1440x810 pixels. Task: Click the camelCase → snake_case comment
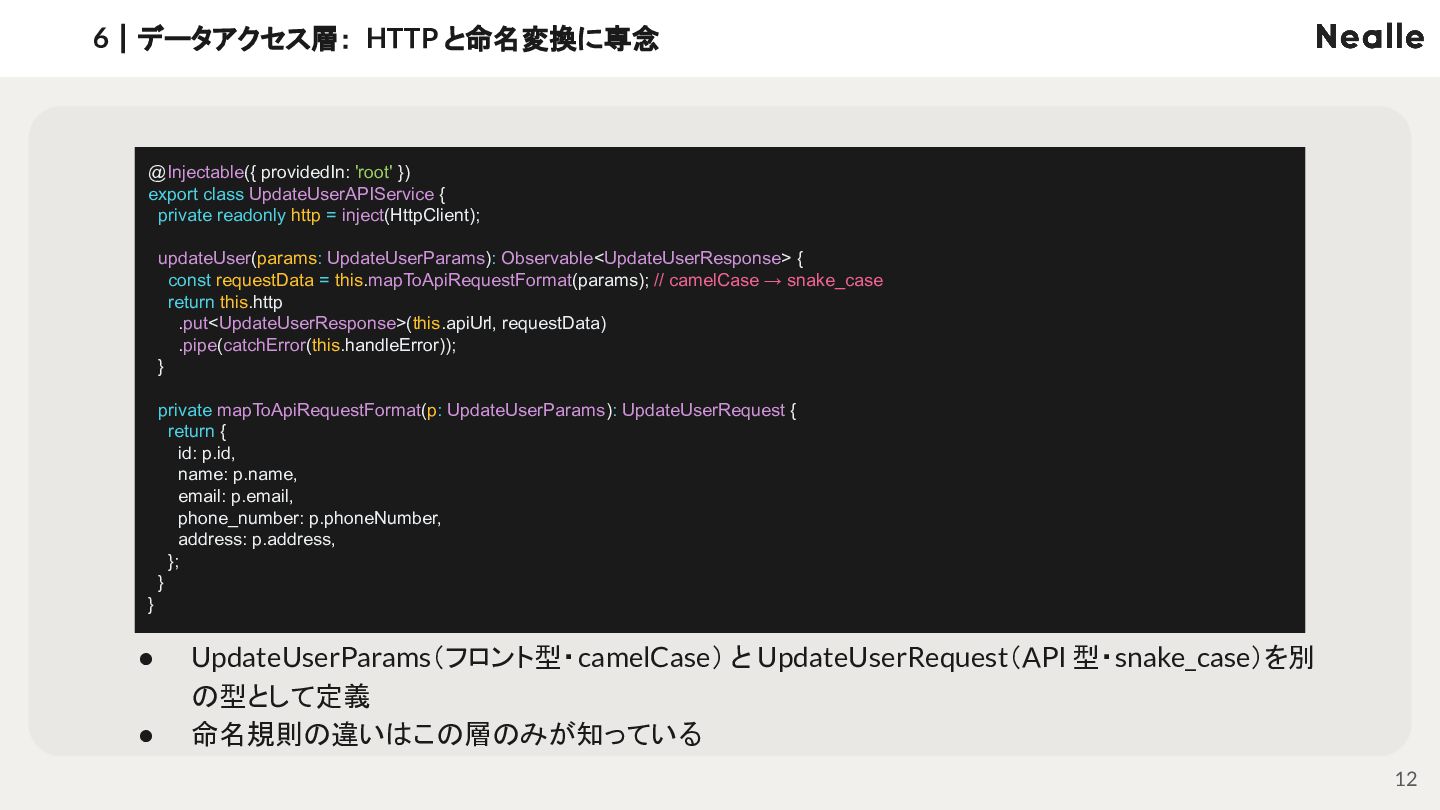pos(768,280)
